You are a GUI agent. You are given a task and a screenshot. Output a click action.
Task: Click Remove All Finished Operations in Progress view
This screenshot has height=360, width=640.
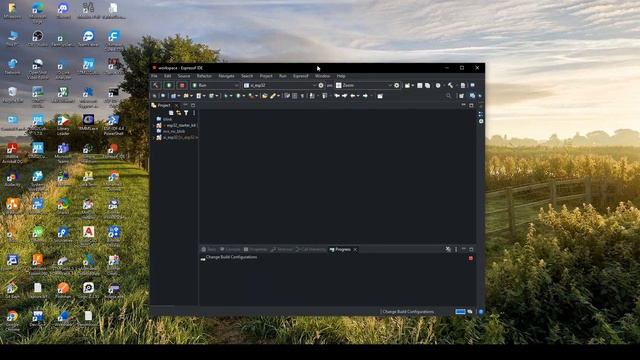click(448, 249)
